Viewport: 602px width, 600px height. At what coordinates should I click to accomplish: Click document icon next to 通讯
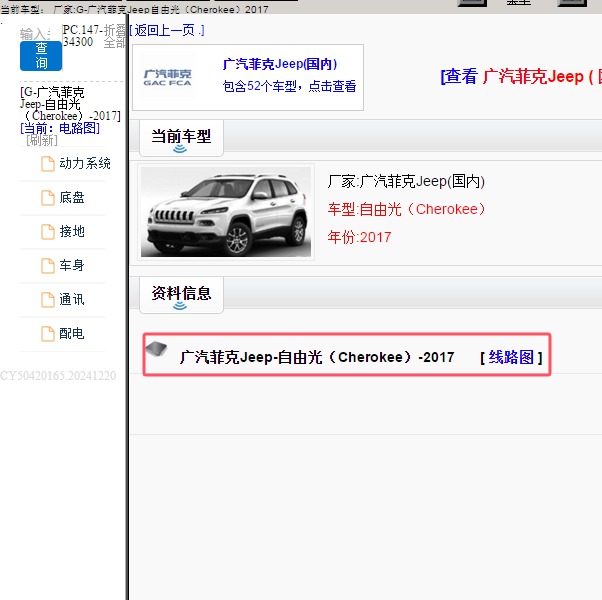[x=48, y=300]
